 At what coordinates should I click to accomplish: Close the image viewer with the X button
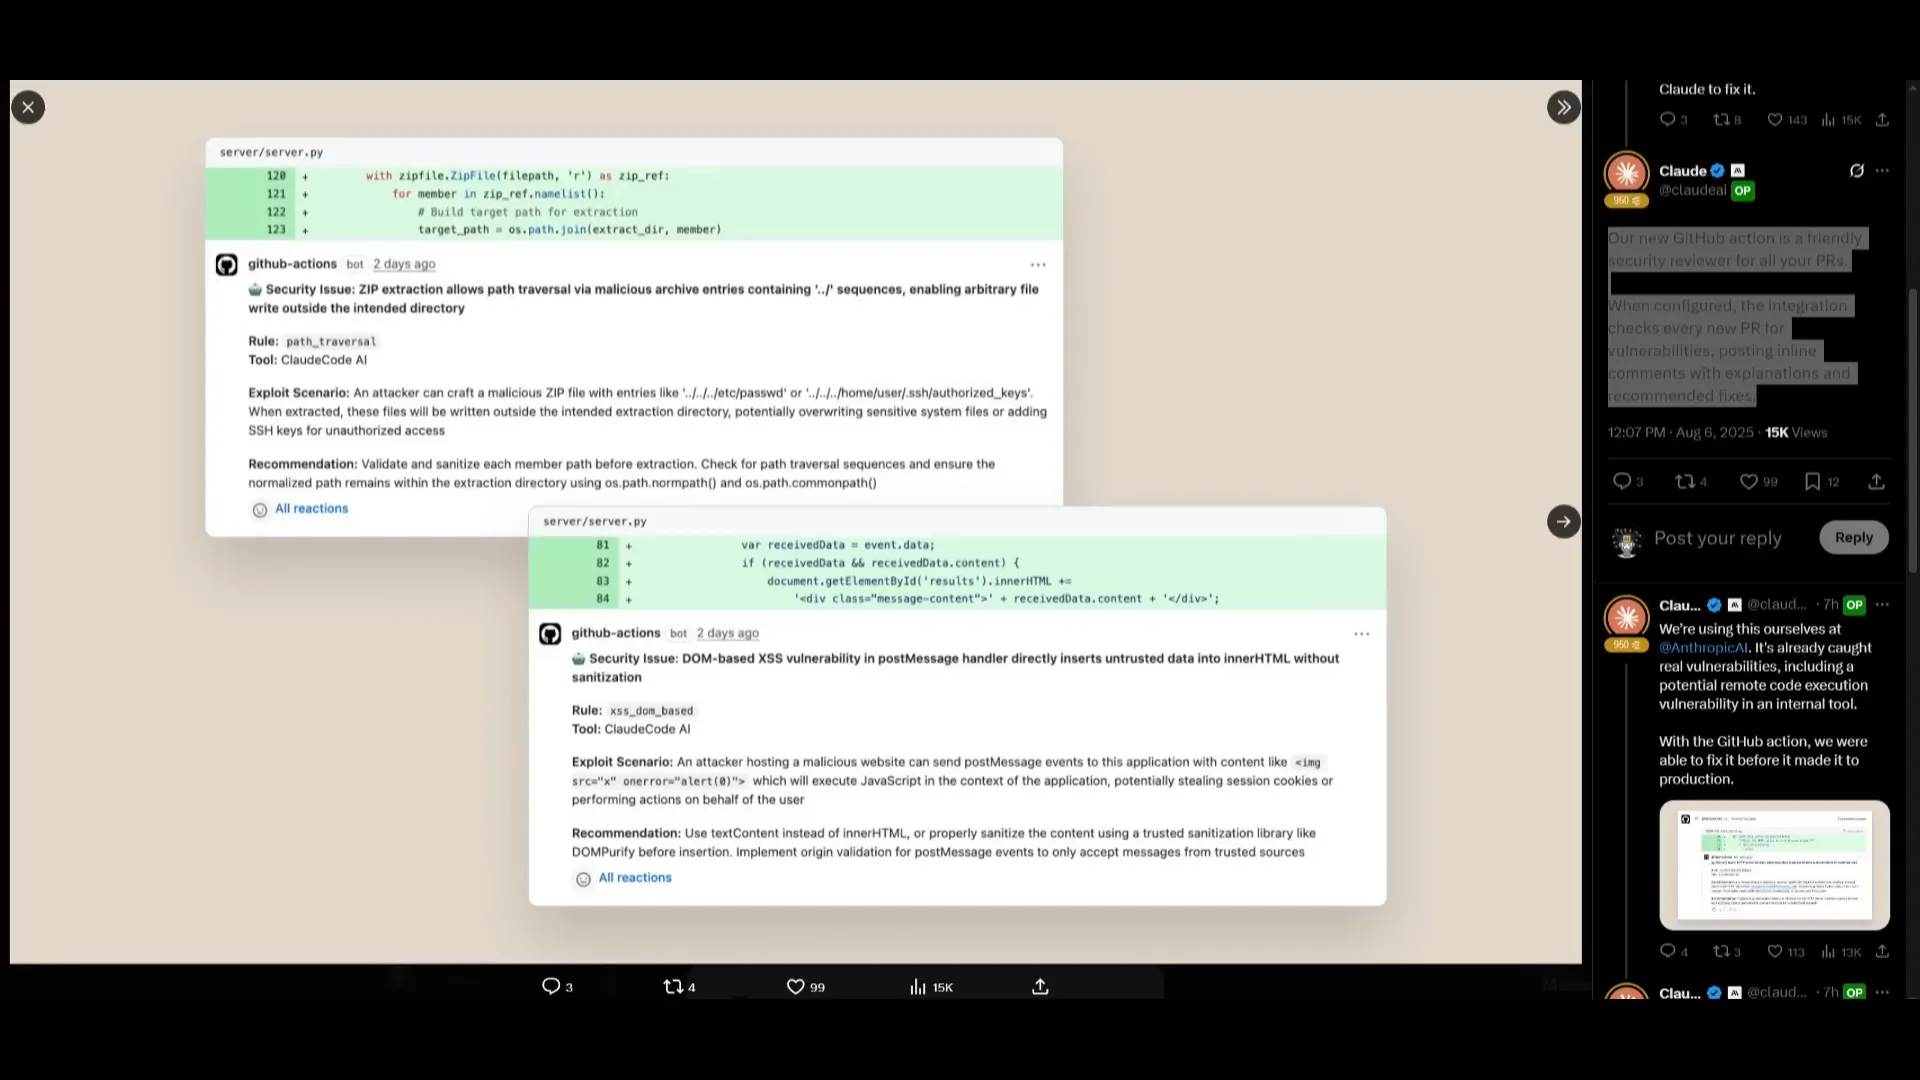pos(28,107)
